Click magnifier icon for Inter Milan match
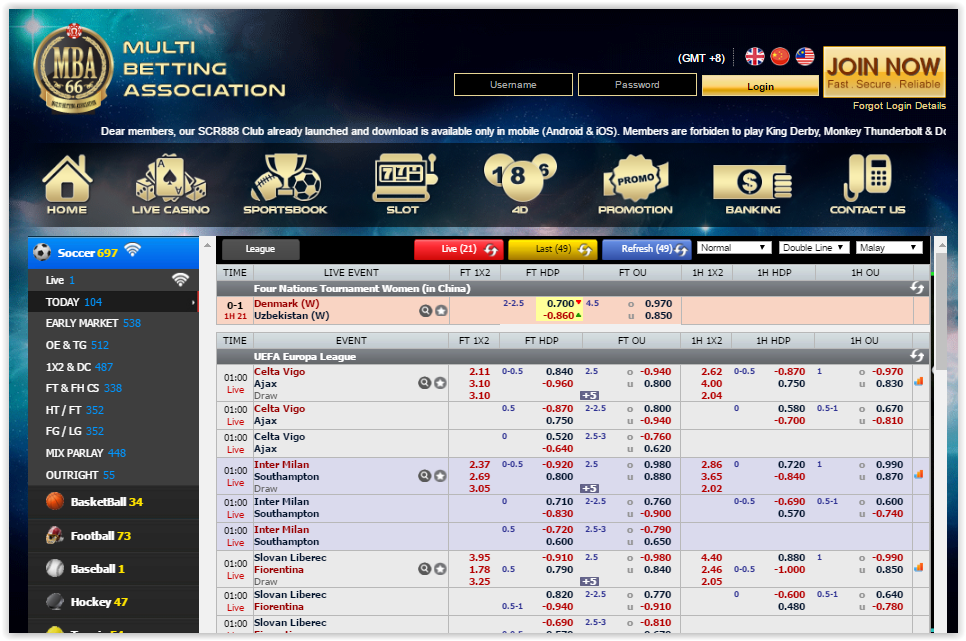 point(424,475)
